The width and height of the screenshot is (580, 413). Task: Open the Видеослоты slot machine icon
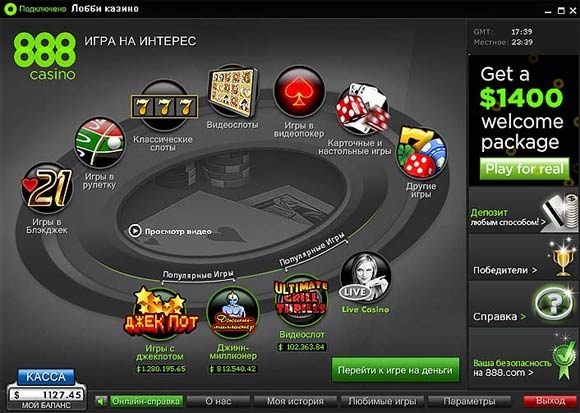pyautogui.click(x=232, y=91)
